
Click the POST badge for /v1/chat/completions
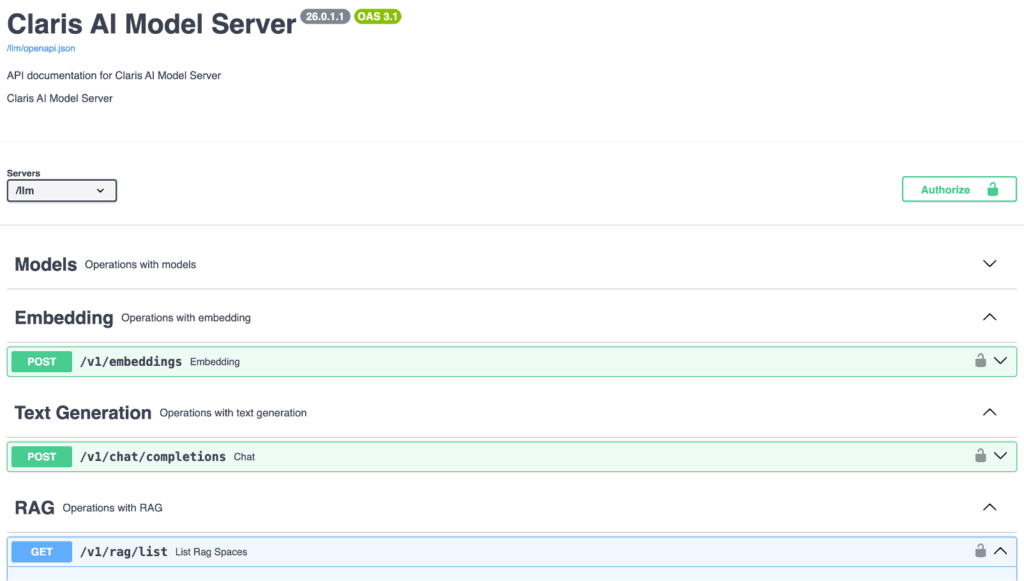coord(42,457)
